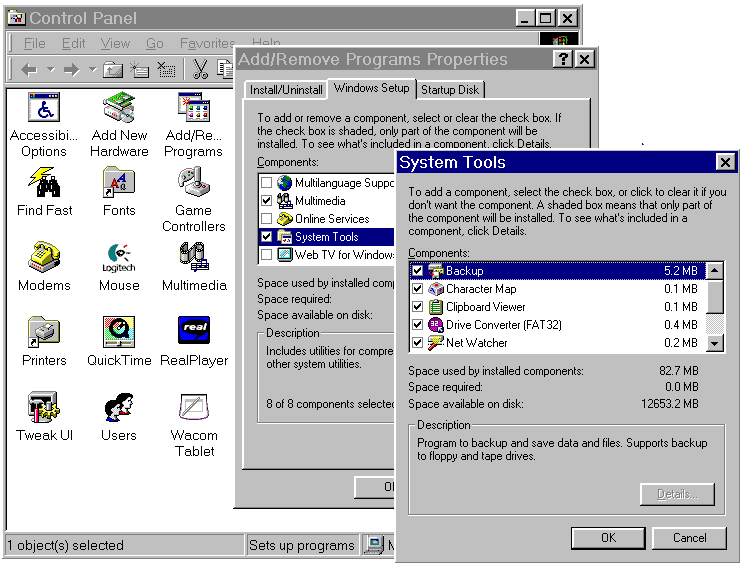
Task: Open the RealPlayer icon
Action: (194, 334)
